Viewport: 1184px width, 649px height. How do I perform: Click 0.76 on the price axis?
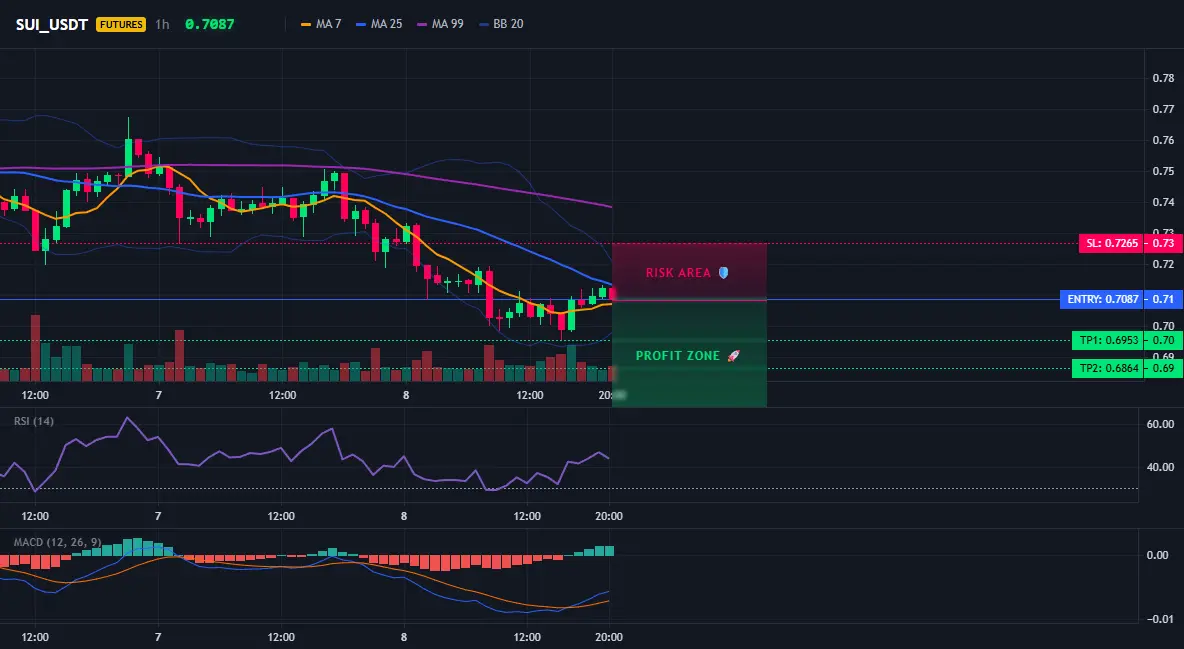pyautogui.click(x=1164, y=140)
